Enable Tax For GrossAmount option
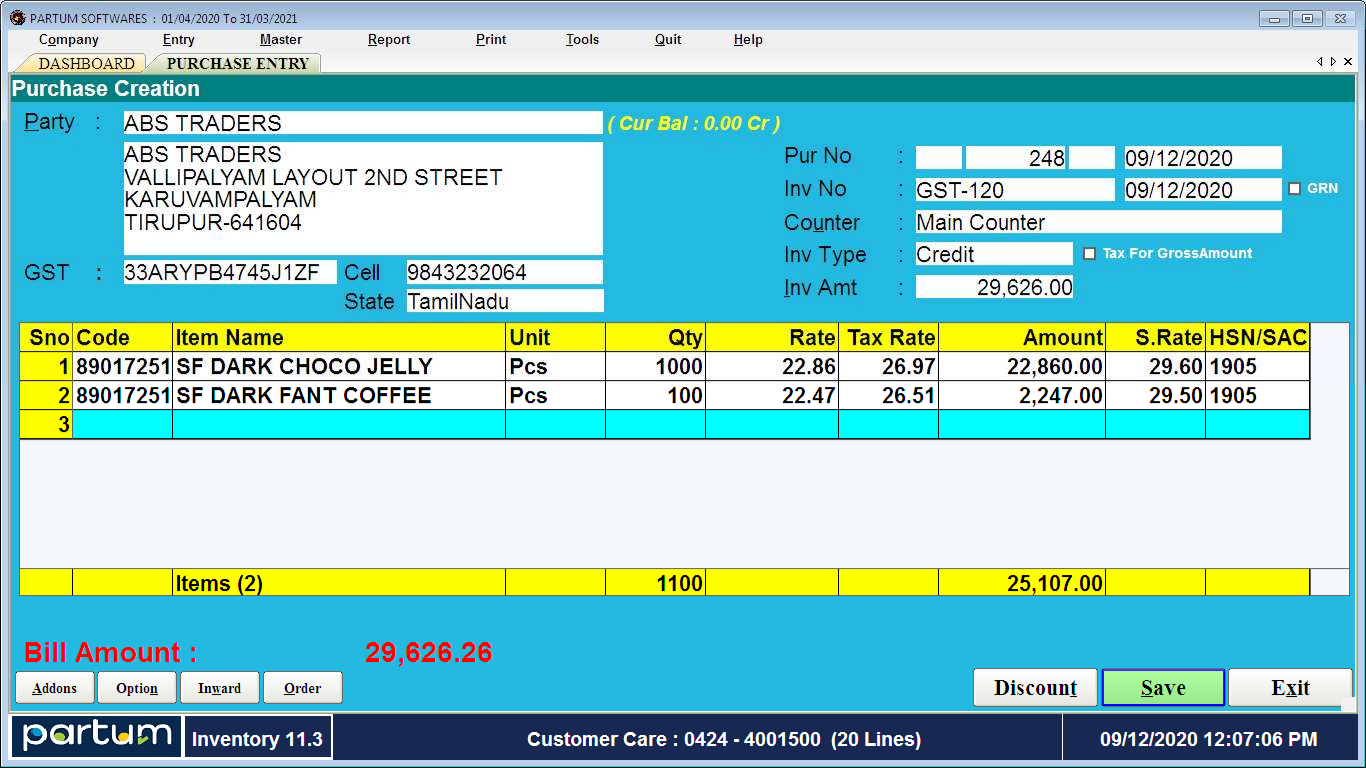The height and width of the screenshot is (768, 1366). [1089, 253]
